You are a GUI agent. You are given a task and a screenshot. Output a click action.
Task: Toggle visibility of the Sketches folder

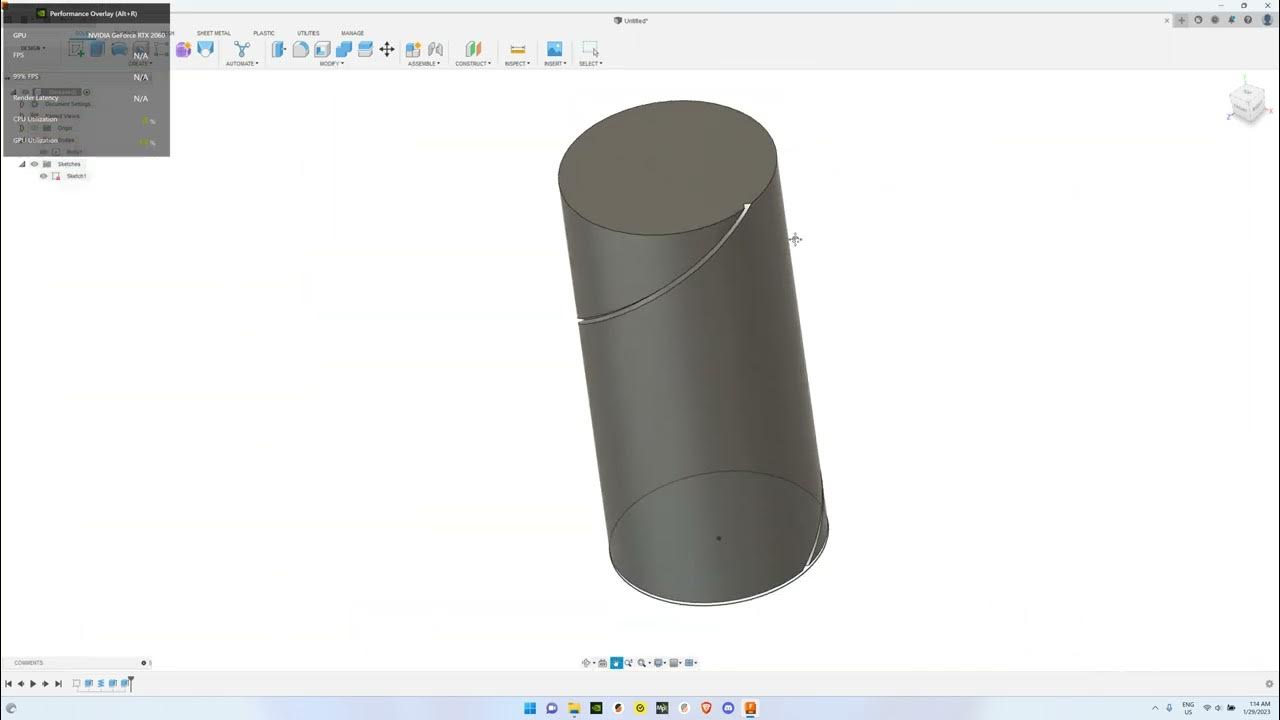click(34, 164)
